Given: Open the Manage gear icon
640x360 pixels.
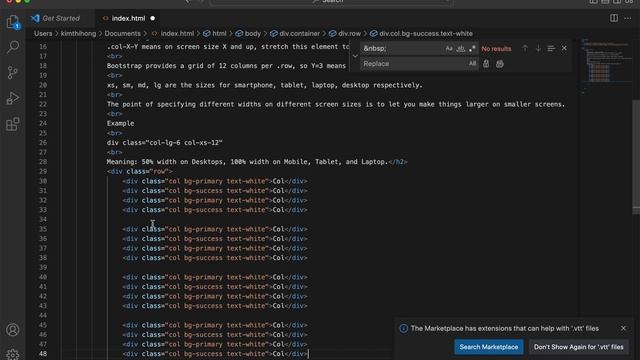Looking at the screenshot, I should pyautogui.click(x=13, y=354).
